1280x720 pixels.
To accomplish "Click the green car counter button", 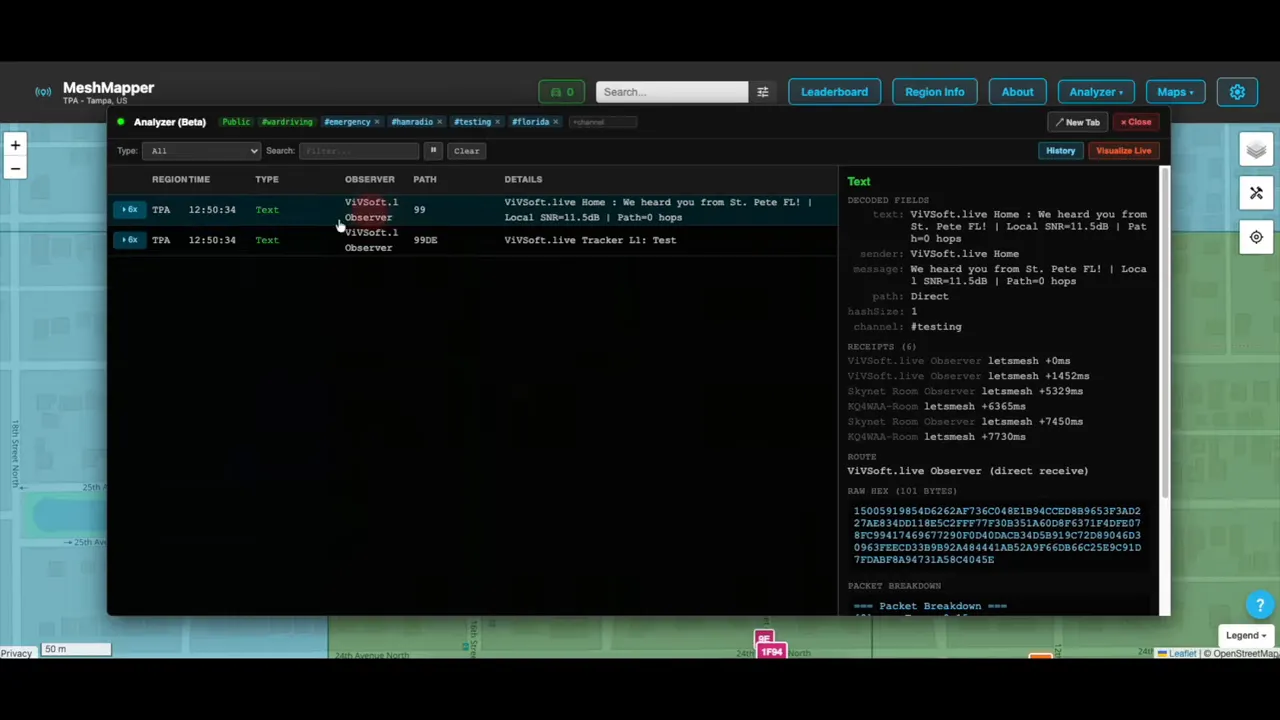I will [x=562, y=92].
